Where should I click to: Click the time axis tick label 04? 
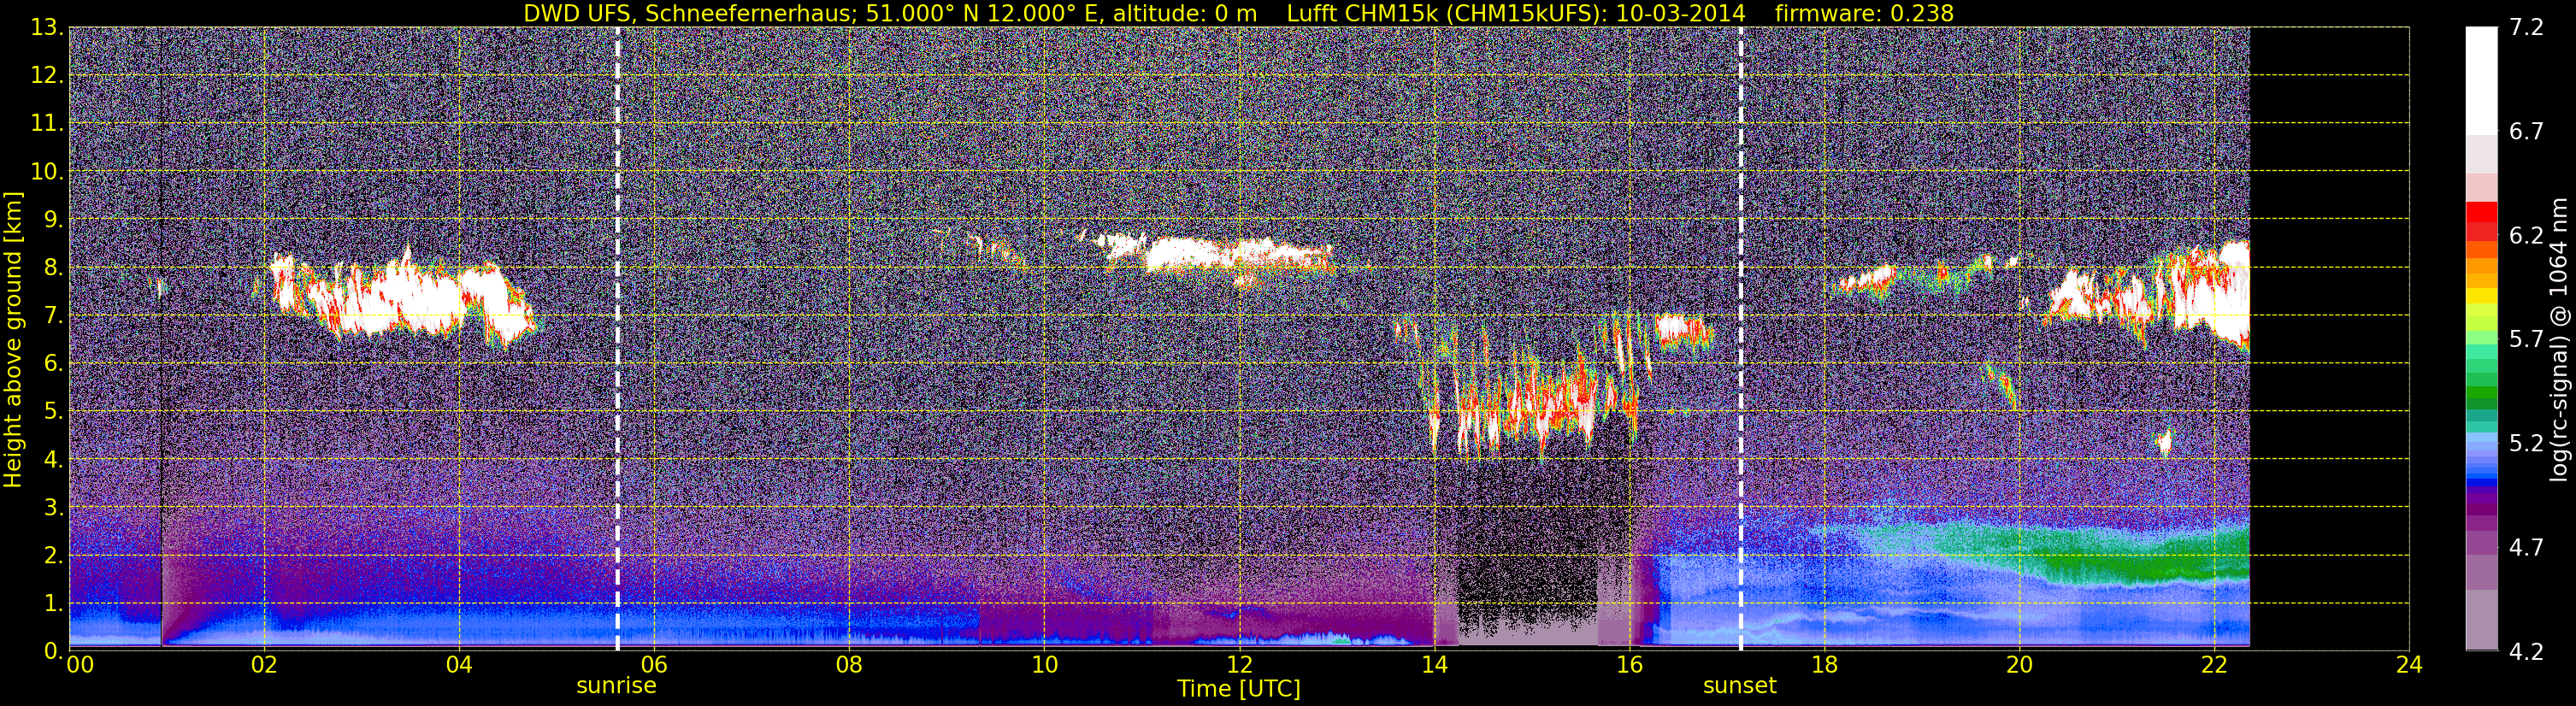pos(459,666)
